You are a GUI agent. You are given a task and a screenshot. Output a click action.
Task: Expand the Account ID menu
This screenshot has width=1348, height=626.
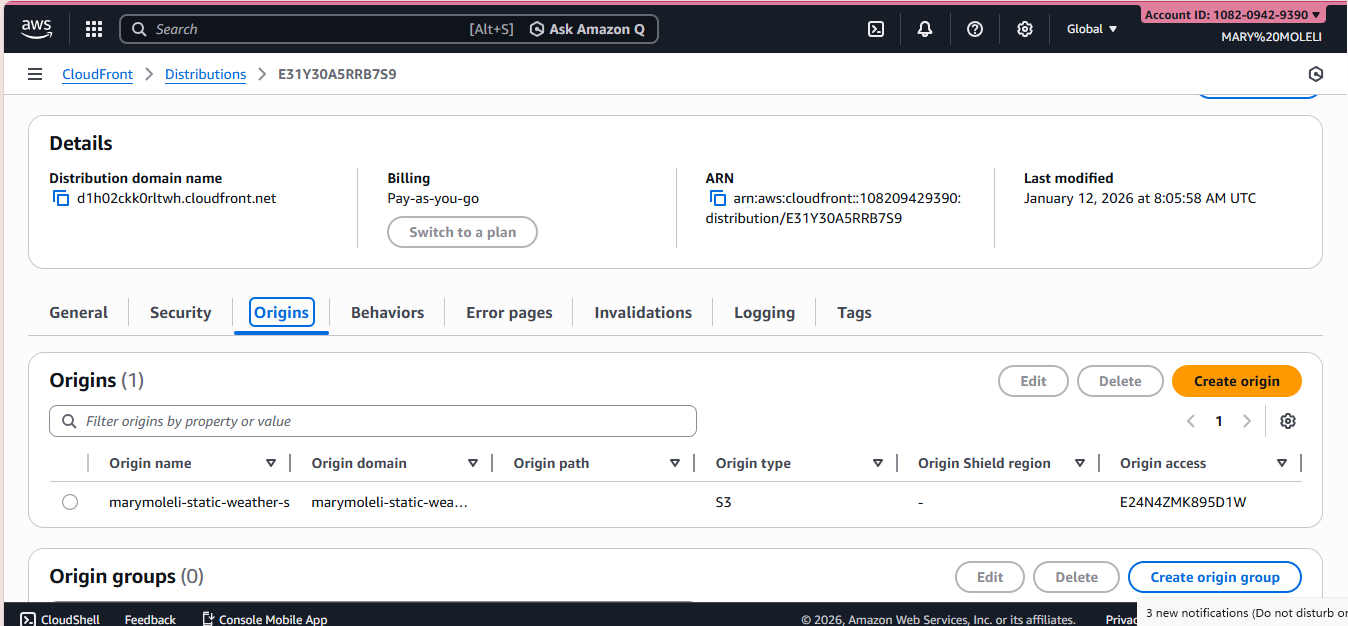tap(1232, 14)
